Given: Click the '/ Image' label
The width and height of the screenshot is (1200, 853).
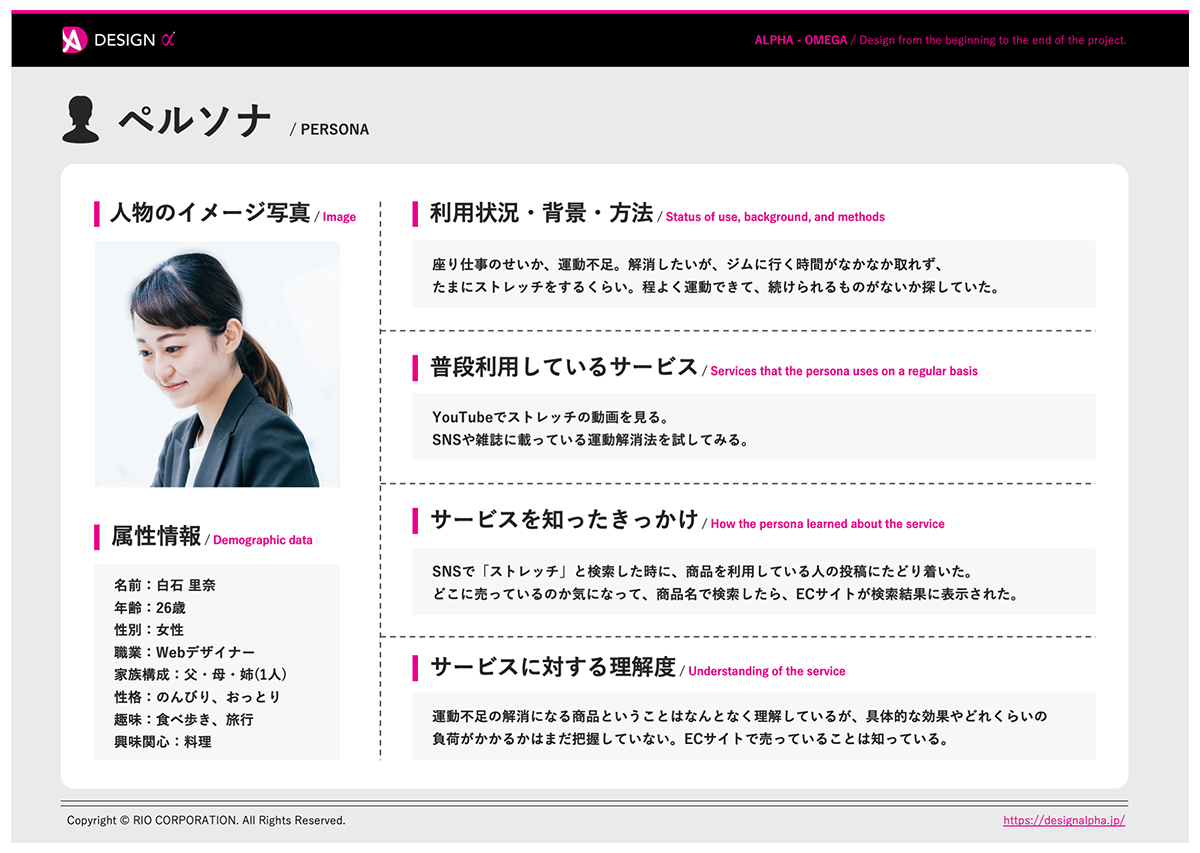Looking at the screenshot, I should pyautogui.click(x=335, y=217).
